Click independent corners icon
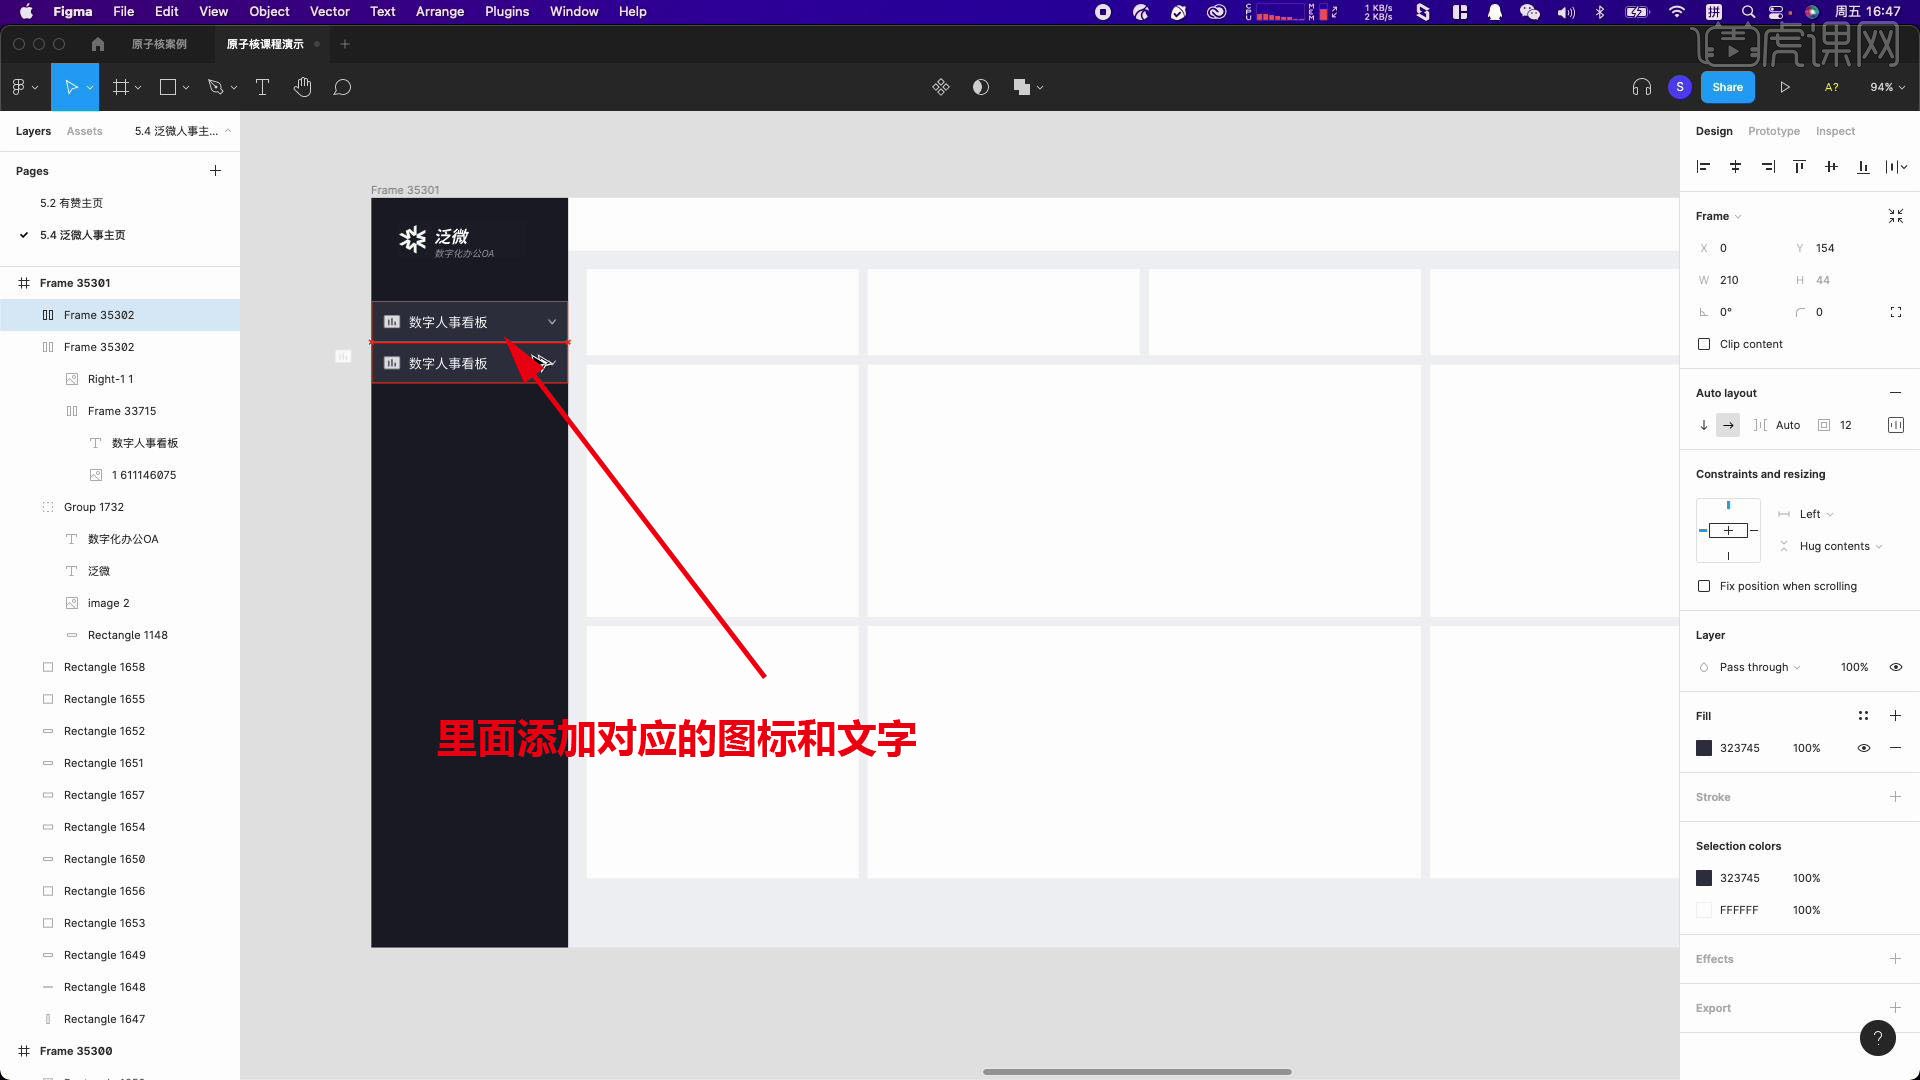The height and width of the screenshot is (1080, 1920). point(1895,312)
